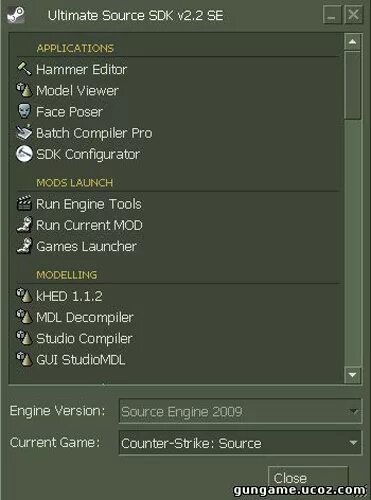Image resolution: width=371 pixels, height=500 pixels.
Task: Click the Model Viewer icon
Action: 24,90
